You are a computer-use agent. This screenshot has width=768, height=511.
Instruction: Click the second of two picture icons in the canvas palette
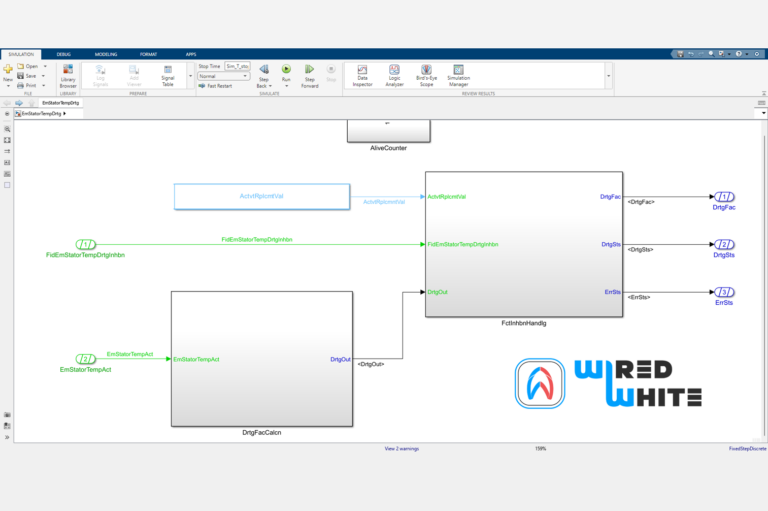(7, 174)
